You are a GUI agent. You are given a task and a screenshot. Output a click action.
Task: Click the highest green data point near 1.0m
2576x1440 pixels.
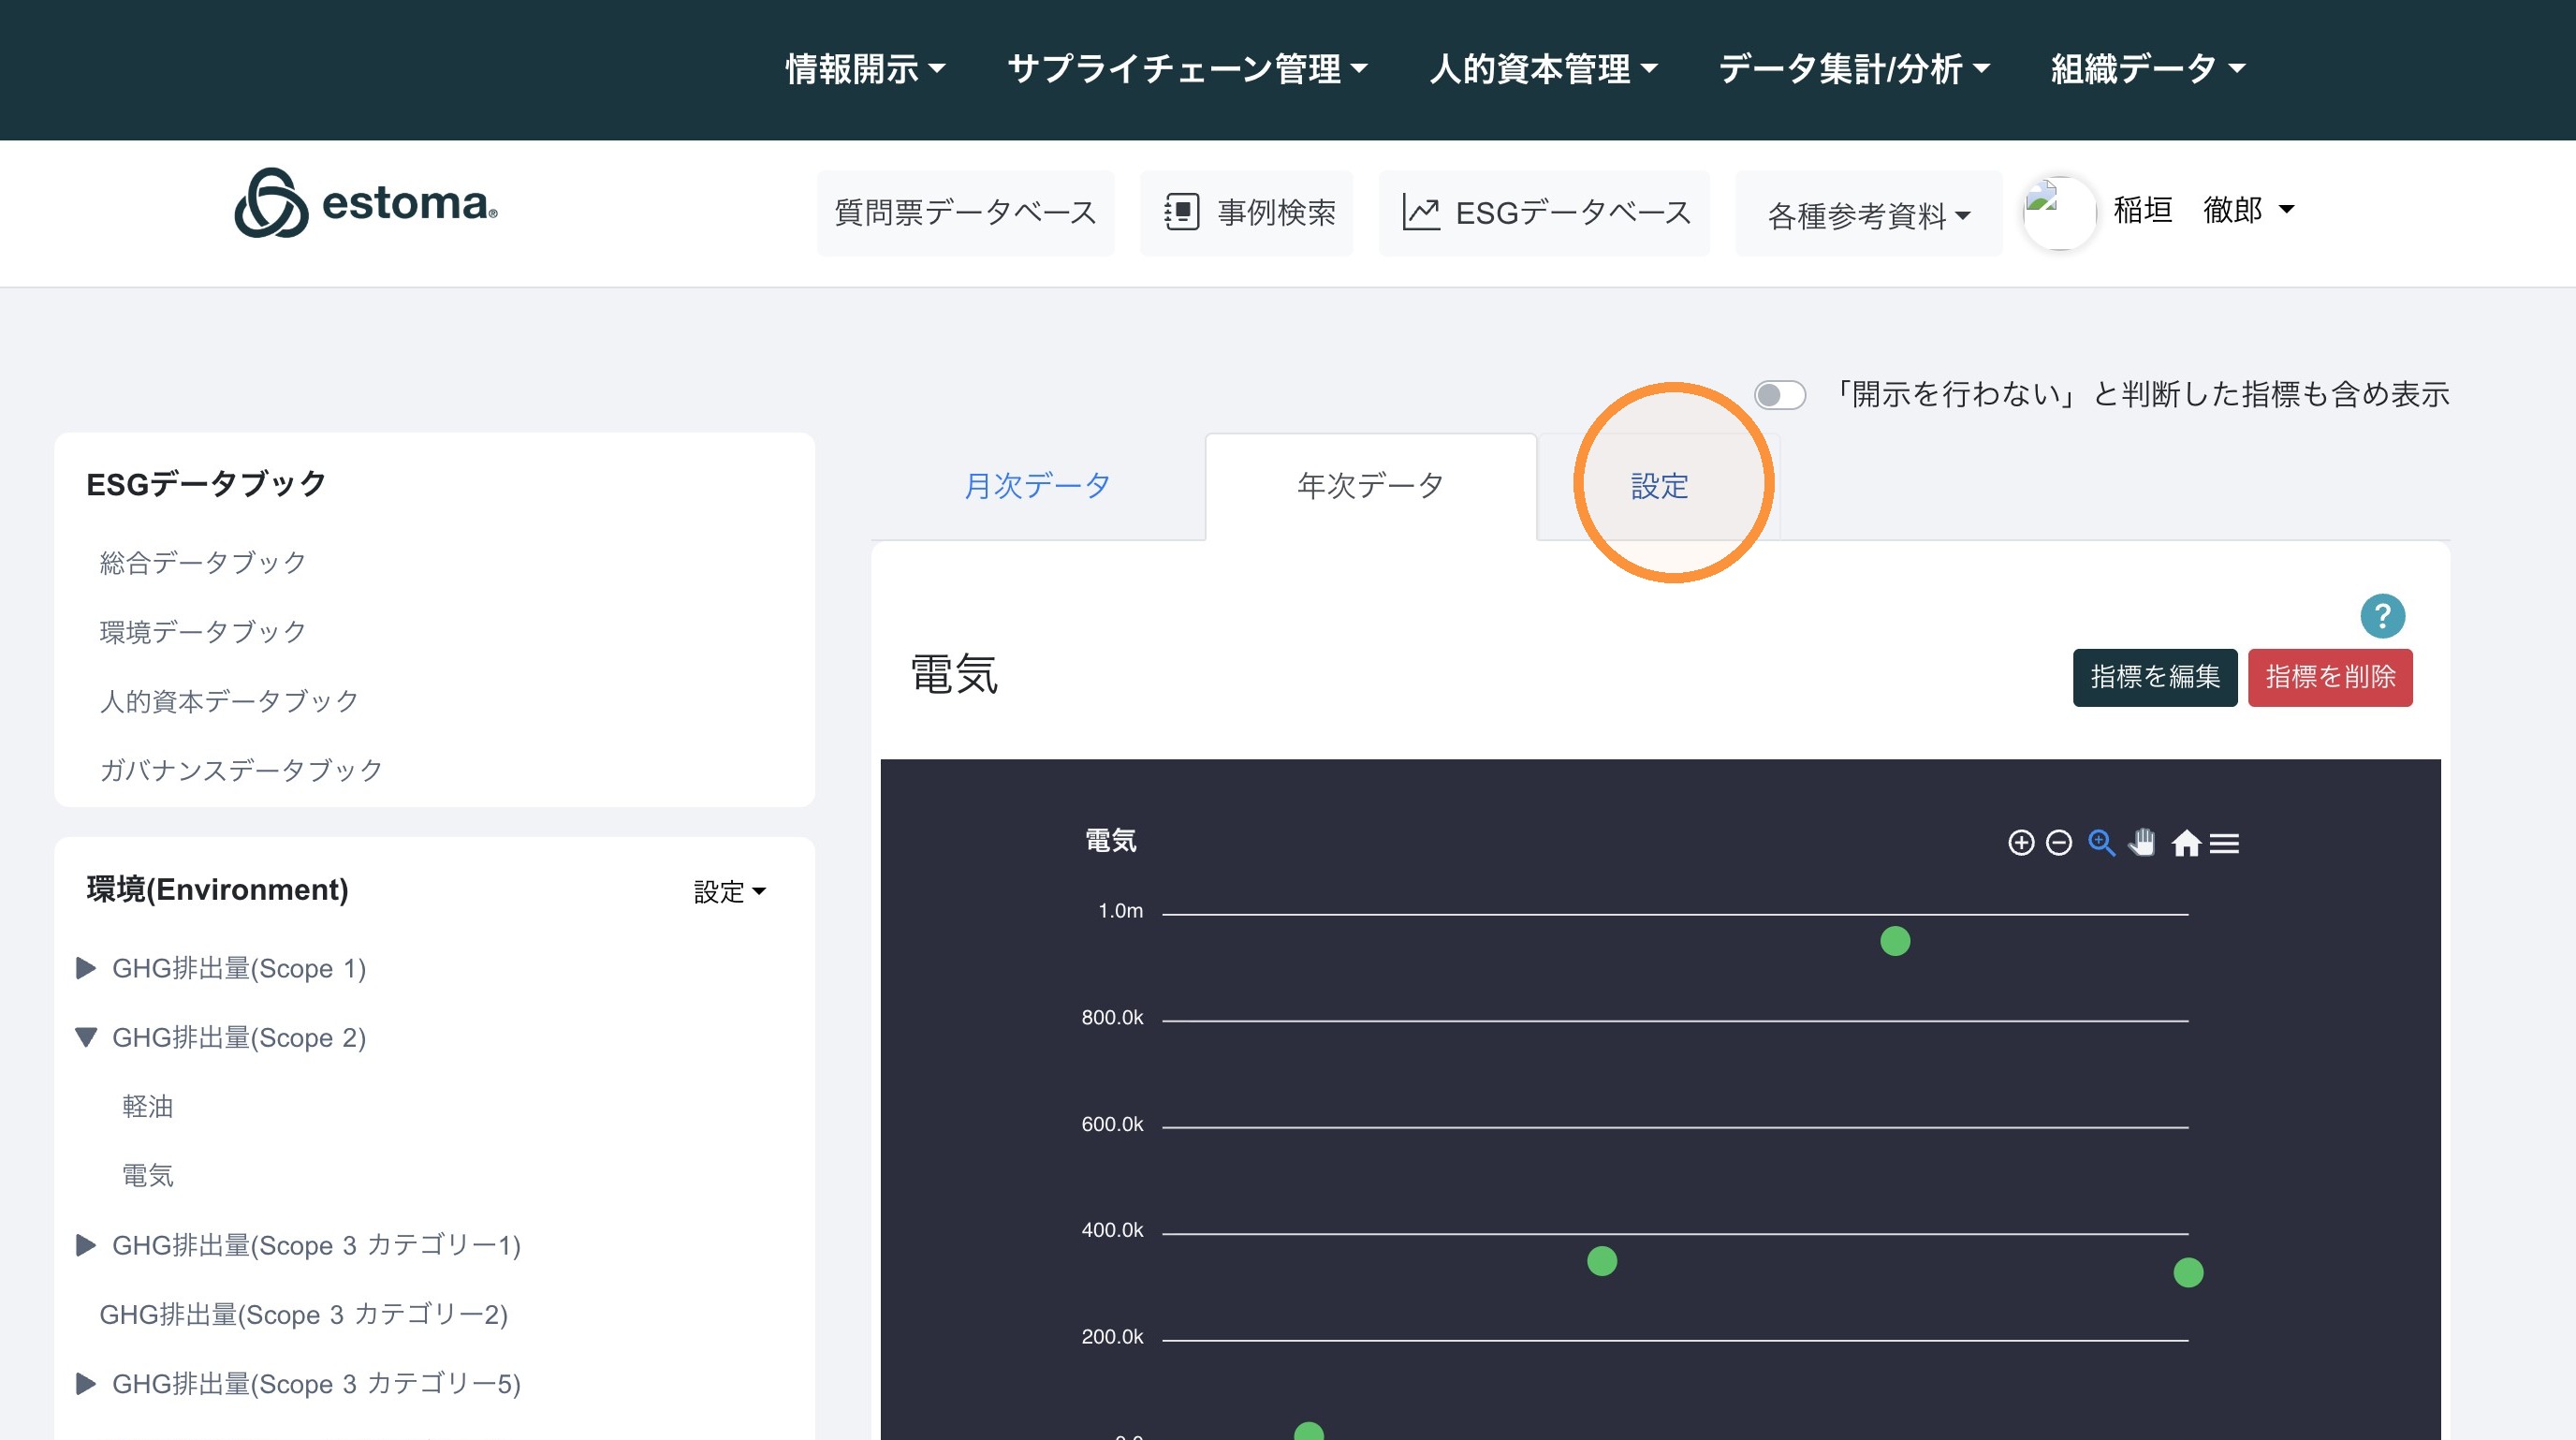point(1895,941)
